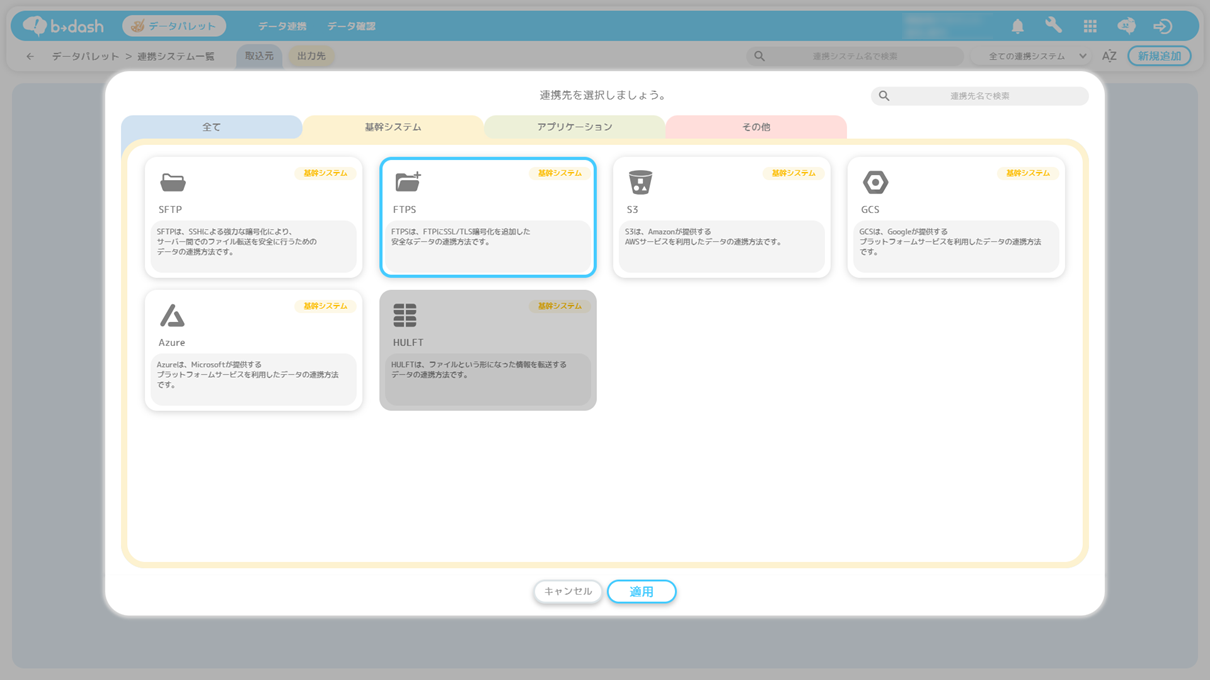This screenshot has height=680, width=1210.
Task: Click the FTPS folder-plus icon
Action: click(407, 182)
